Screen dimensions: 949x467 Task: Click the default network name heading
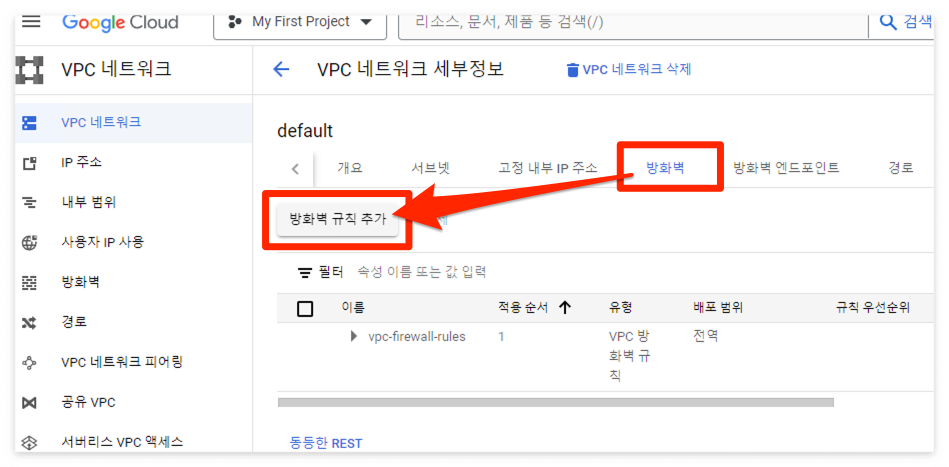pos(305,130)
